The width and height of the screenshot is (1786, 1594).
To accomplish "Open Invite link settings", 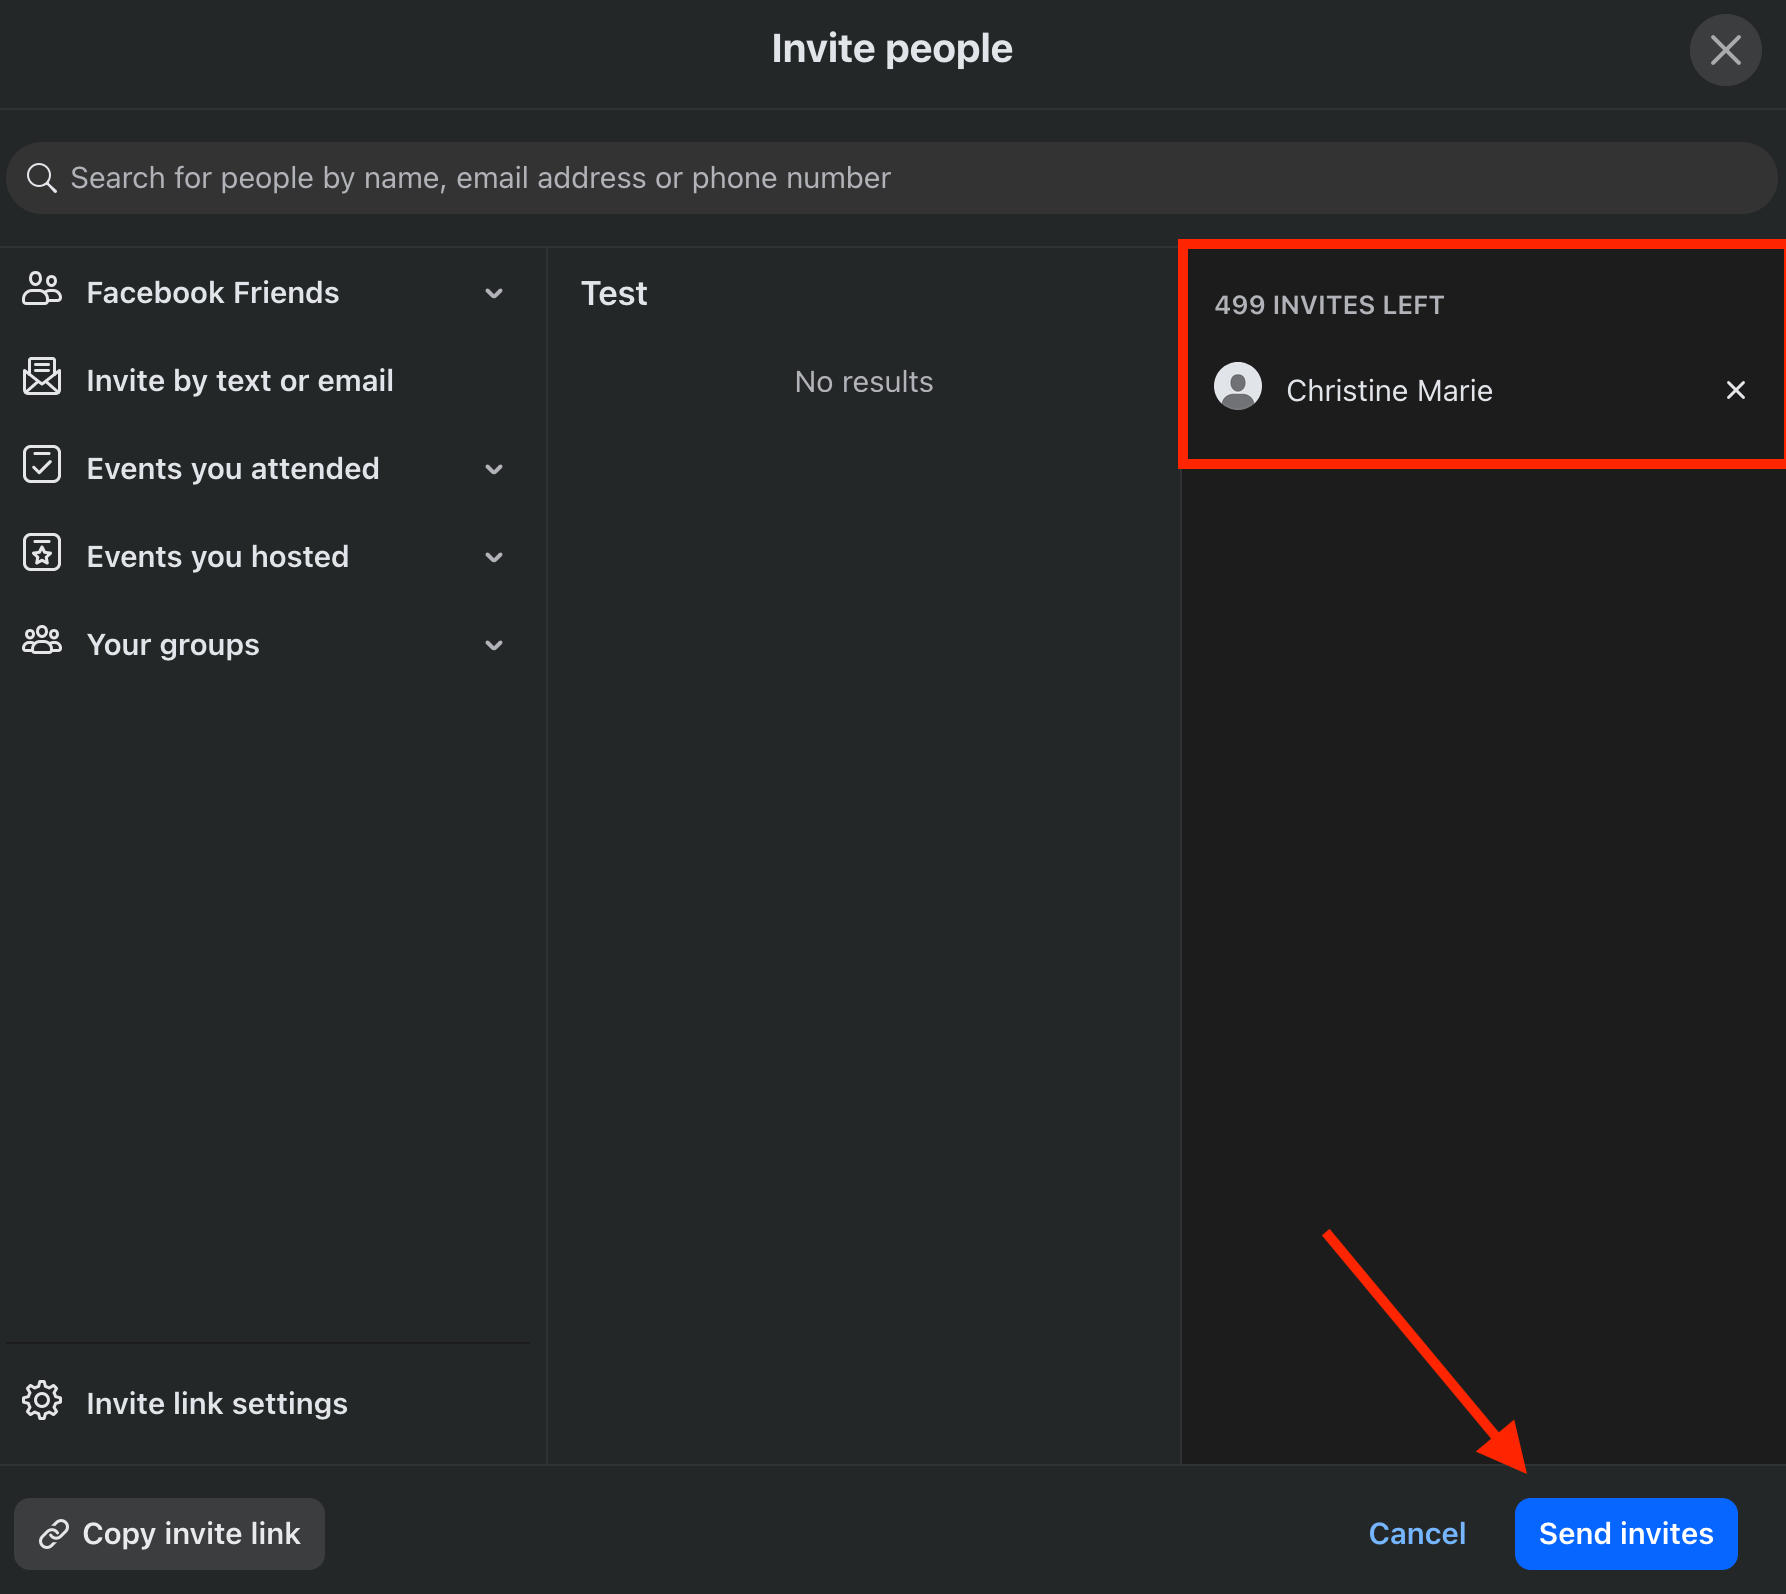I will coord(217,1404).
